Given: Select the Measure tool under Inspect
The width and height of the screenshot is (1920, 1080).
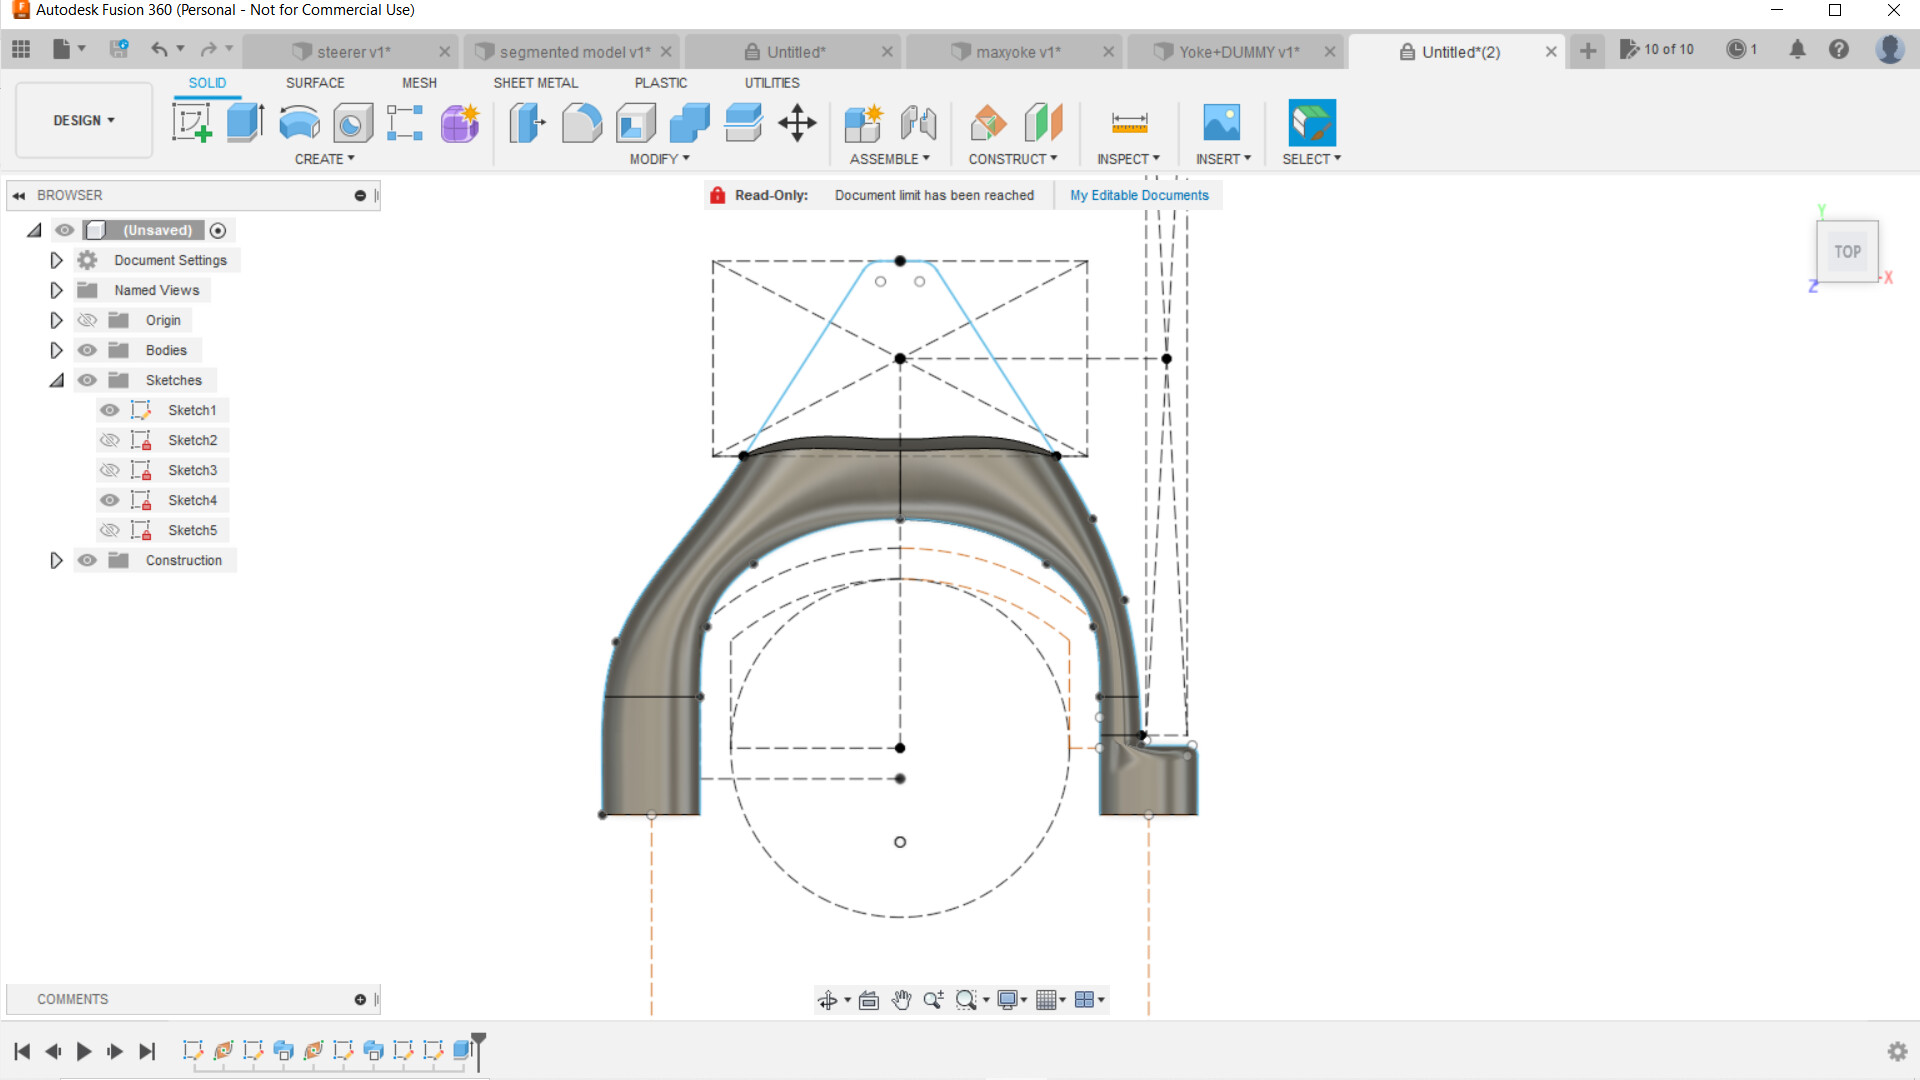Looking at the screenshot, I should tap(1128, 122).
